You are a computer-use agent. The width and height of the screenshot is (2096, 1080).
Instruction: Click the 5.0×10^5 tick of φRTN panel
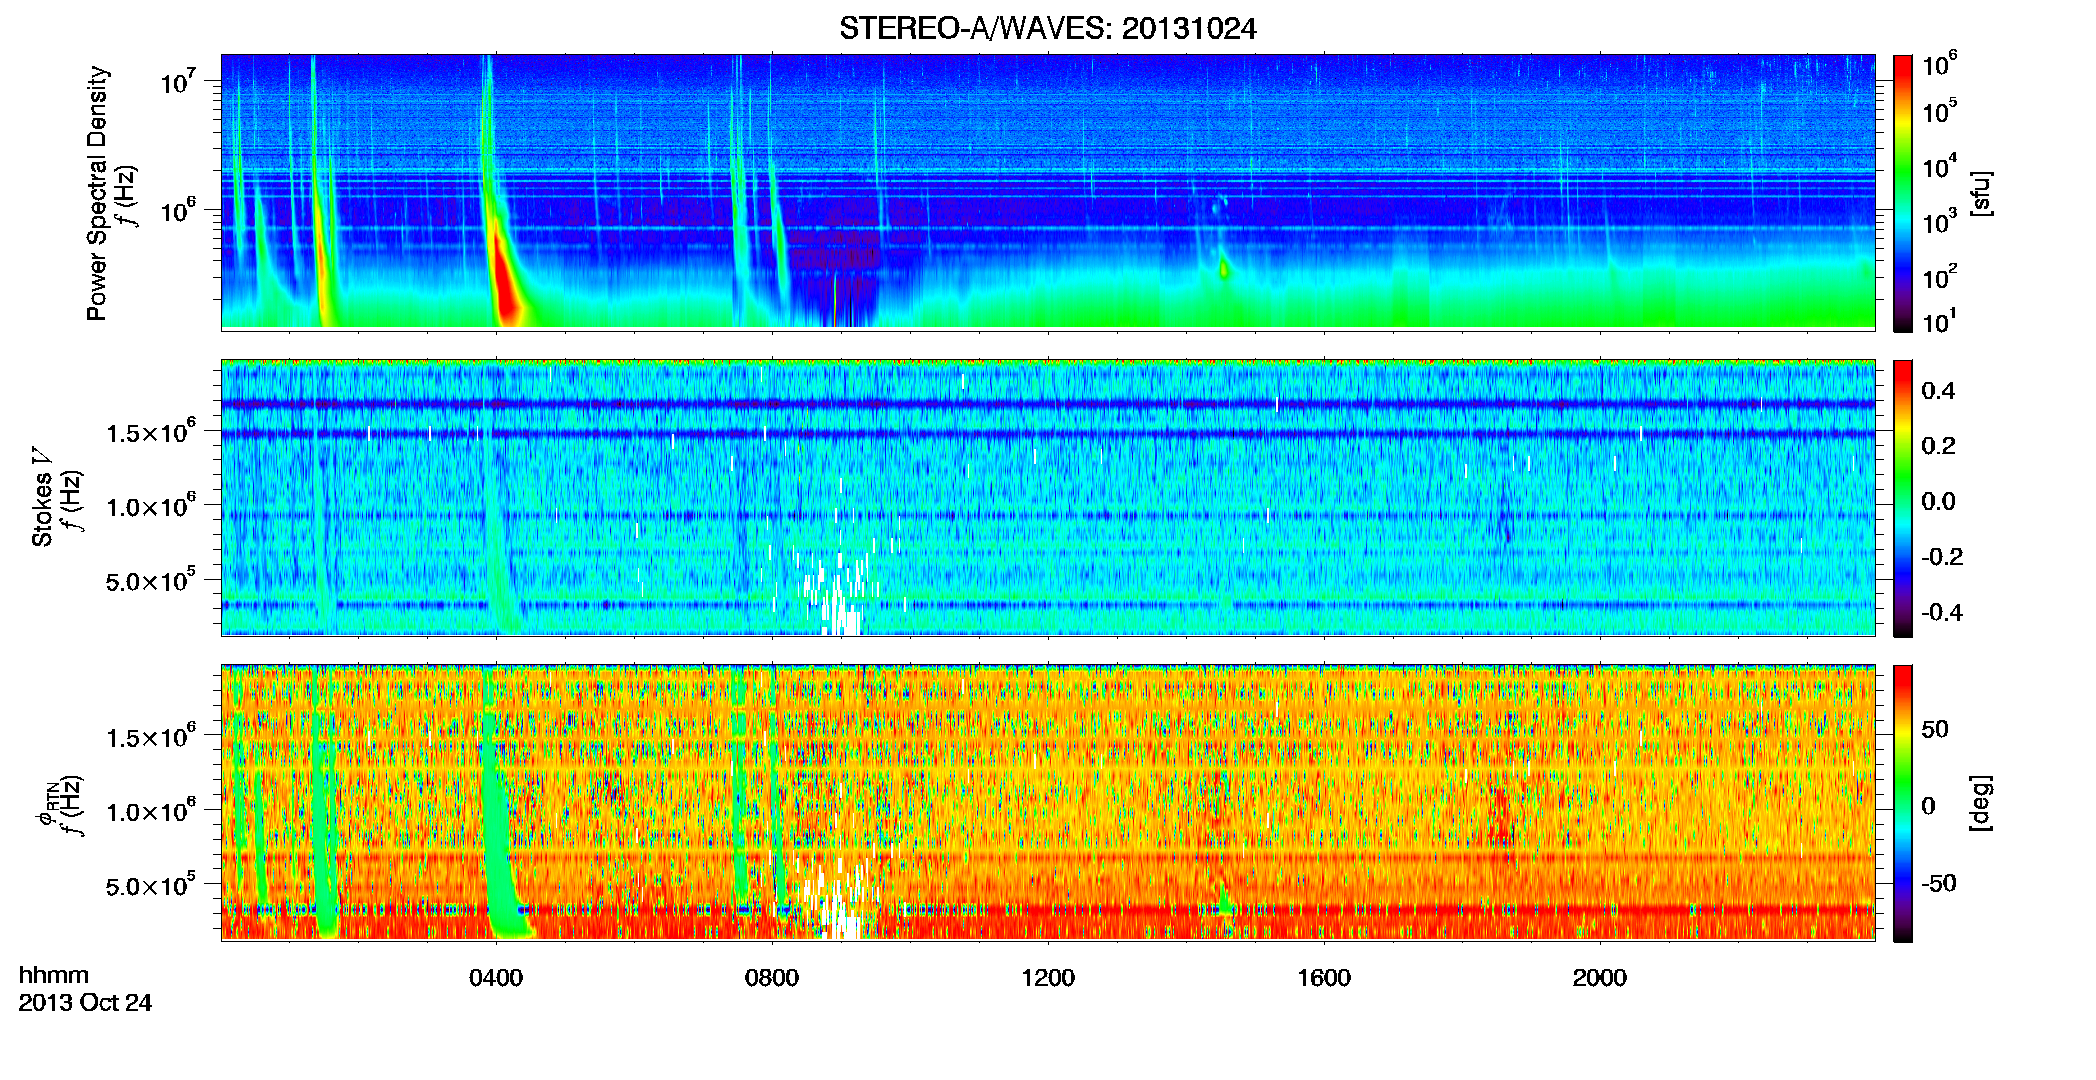pos(150,884)
